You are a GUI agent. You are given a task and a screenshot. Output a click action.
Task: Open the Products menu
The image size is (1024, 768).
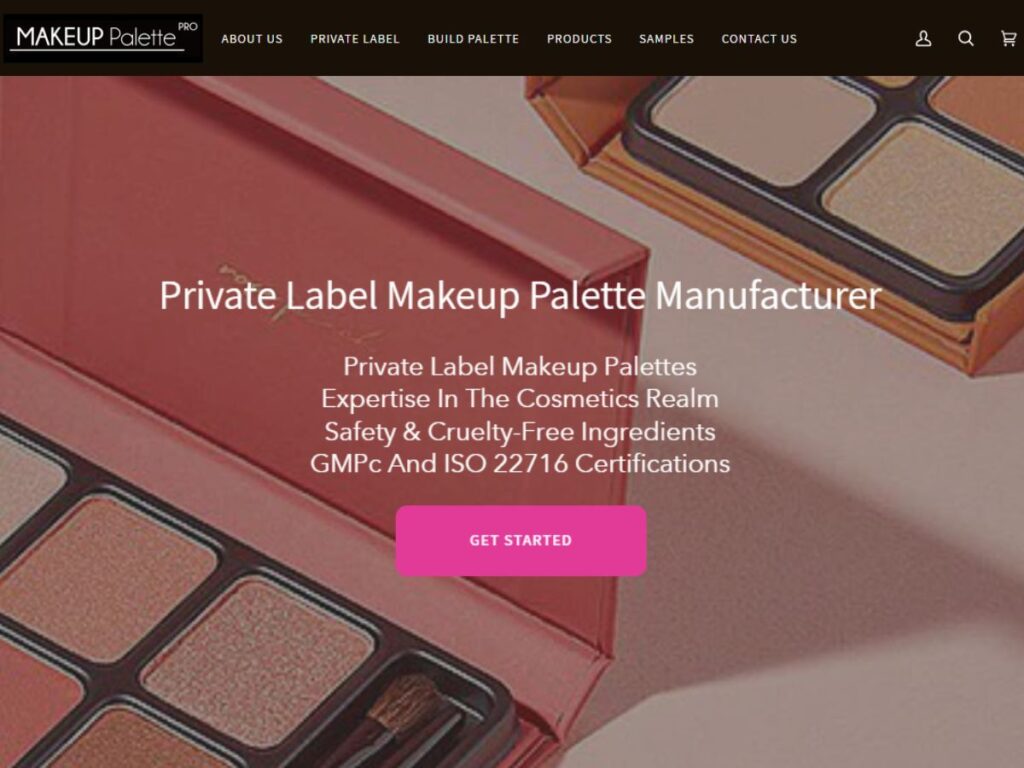point(579,39)
